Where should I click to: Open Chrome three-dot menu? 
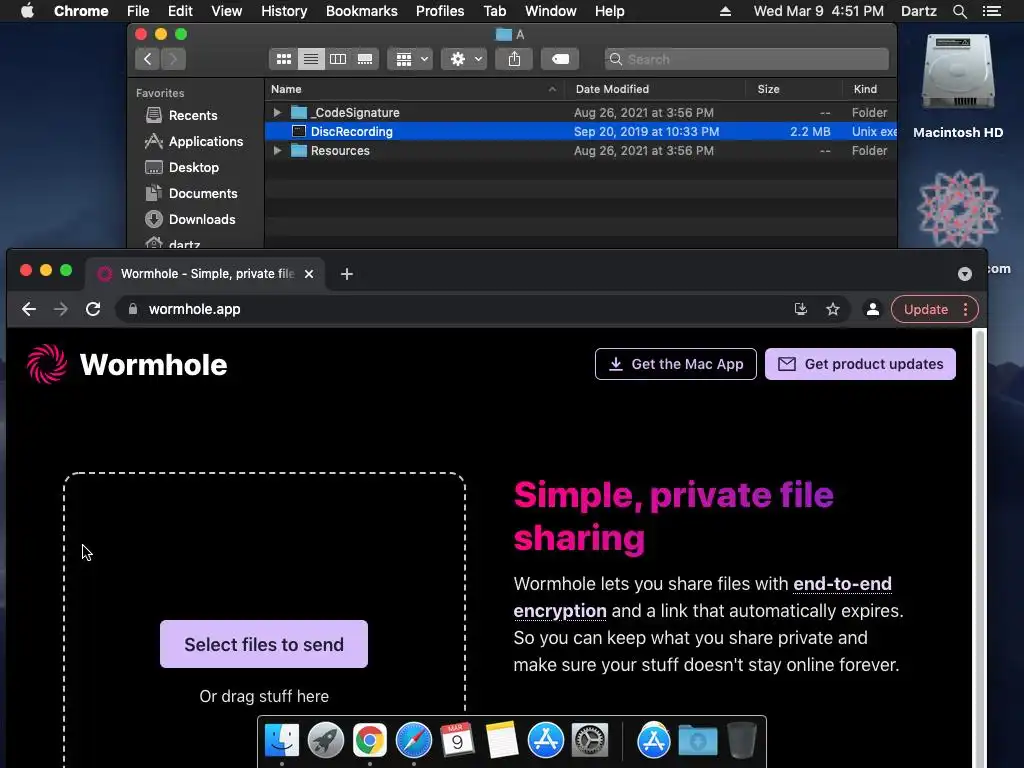(966, 310)
